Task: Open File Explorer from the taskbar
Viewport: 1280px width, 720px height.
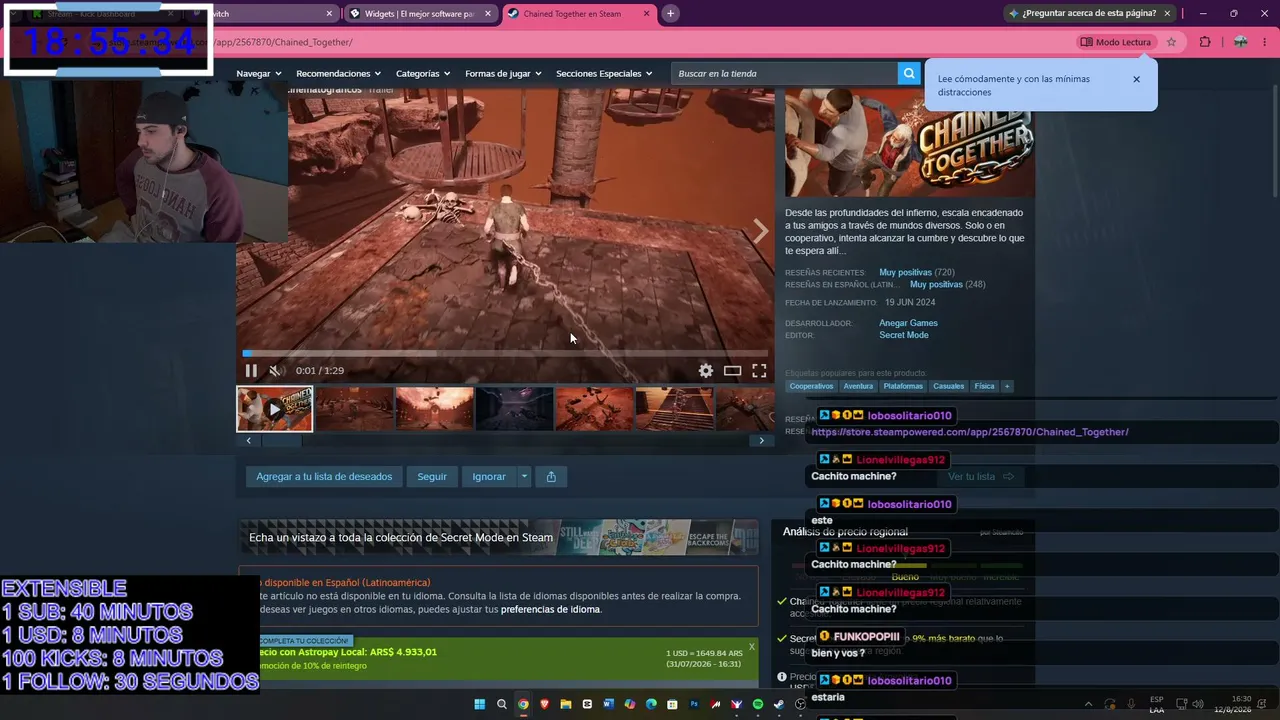Action: (566, 704)
